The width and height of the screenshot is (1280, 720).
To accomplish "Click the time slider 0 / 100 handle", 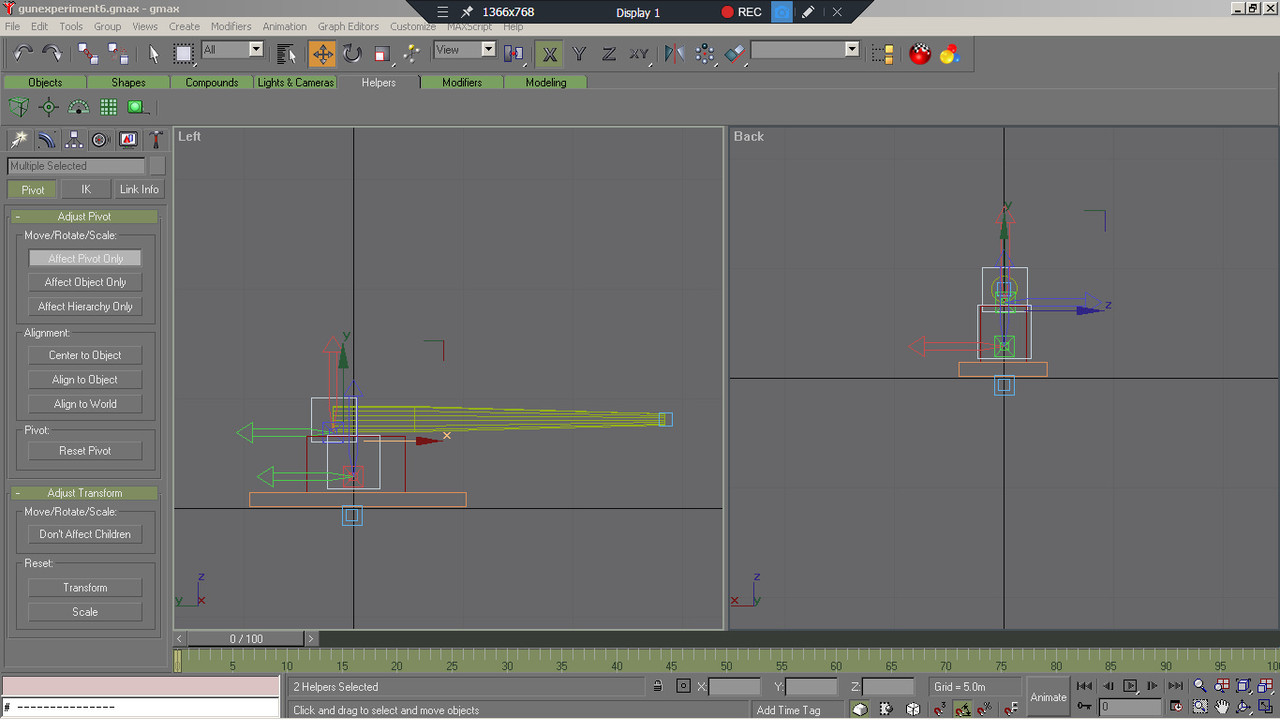I will pyautogui.click(x=246, y=638).
